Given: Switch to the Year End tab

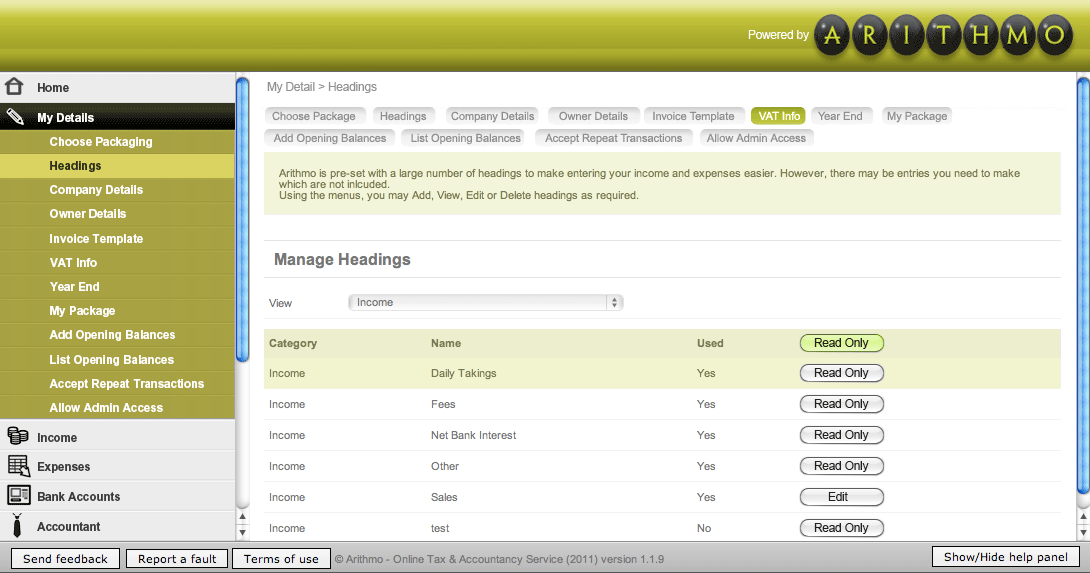Looking at the screenshot, I should pyautogui.click(x=840, y=116).
